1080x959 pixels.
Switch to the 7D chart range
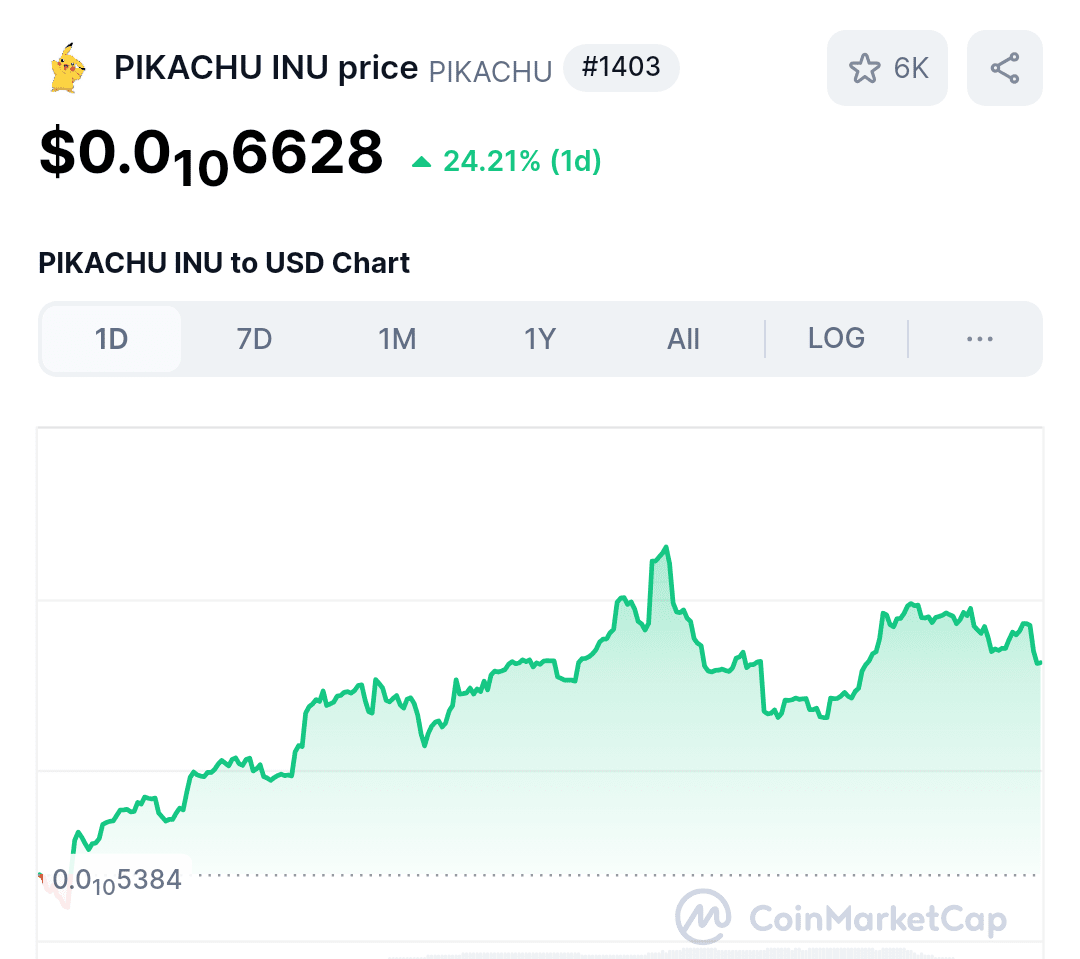[254, 339]
